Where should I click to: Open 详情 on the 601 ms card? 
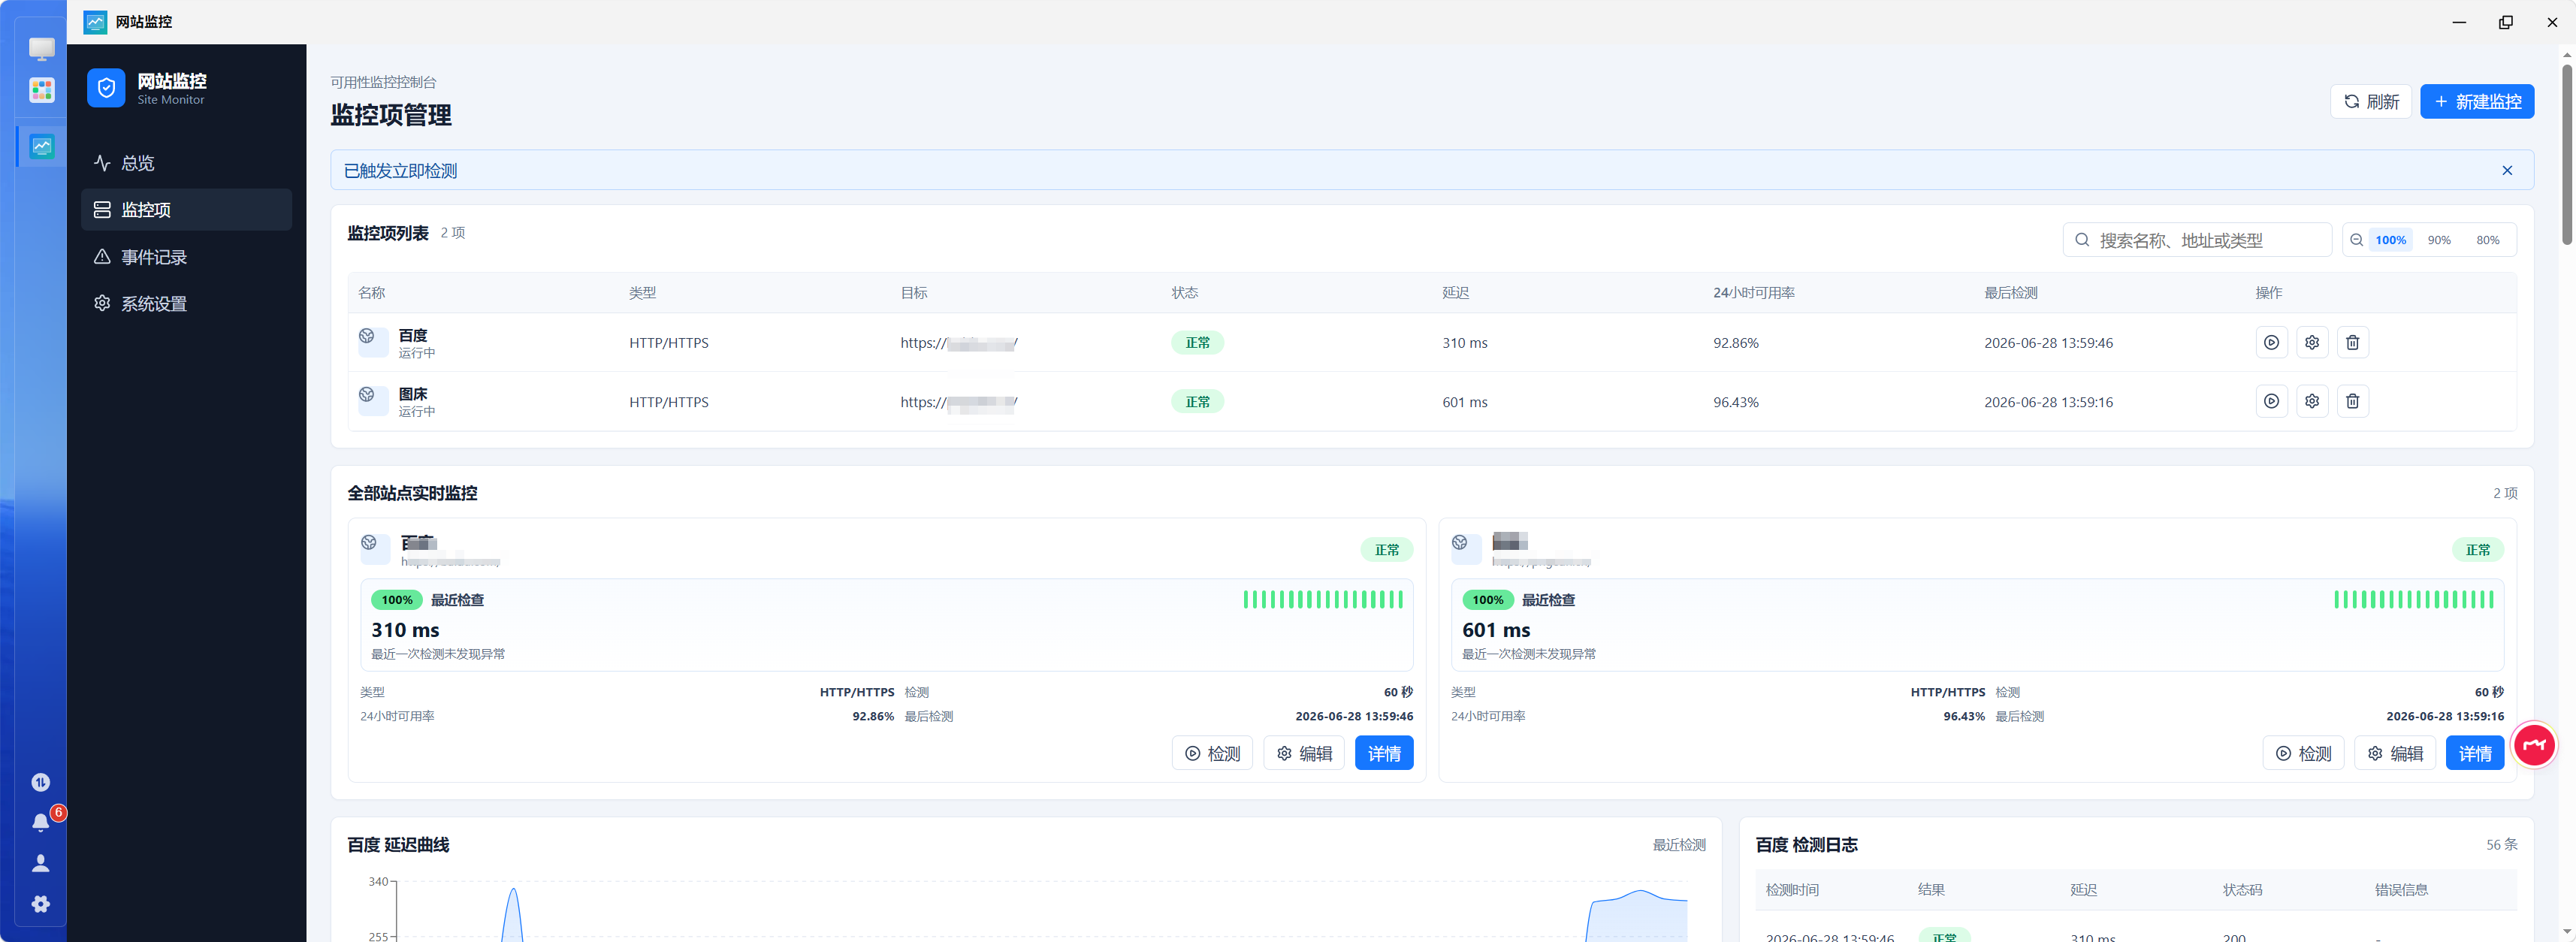pos(2475,753)
